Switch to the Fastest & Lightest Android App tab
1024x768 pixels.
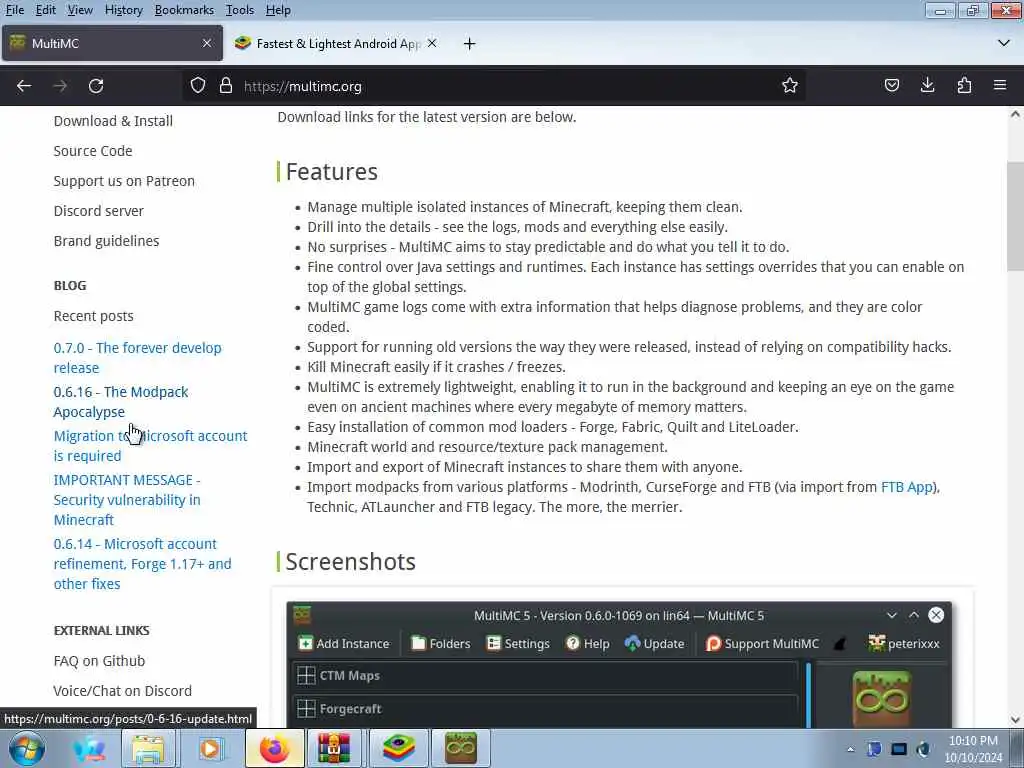click(x=337, y=43)
